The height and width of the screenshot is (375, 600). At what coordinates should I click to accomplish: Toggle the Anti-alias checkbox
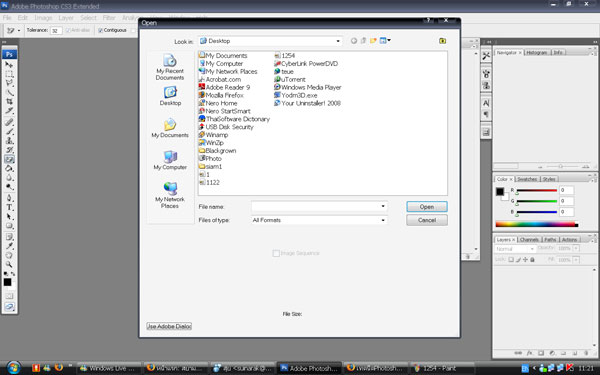click(68, 30)
